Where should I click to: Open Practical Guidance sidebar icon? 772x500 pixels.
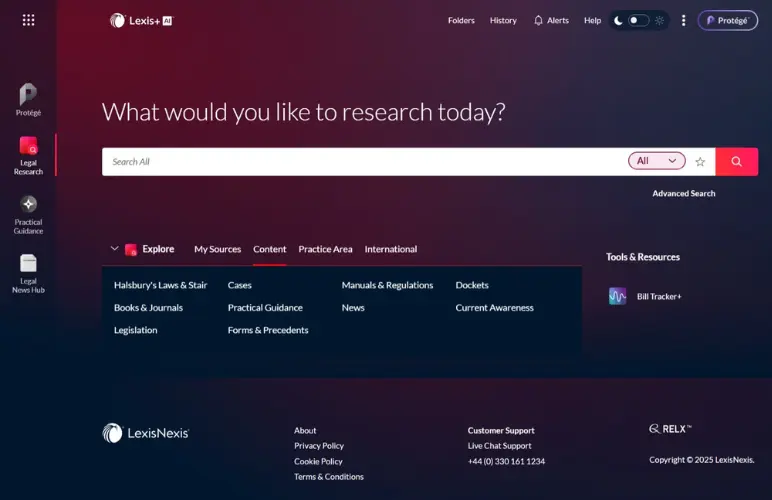(28, 213)
